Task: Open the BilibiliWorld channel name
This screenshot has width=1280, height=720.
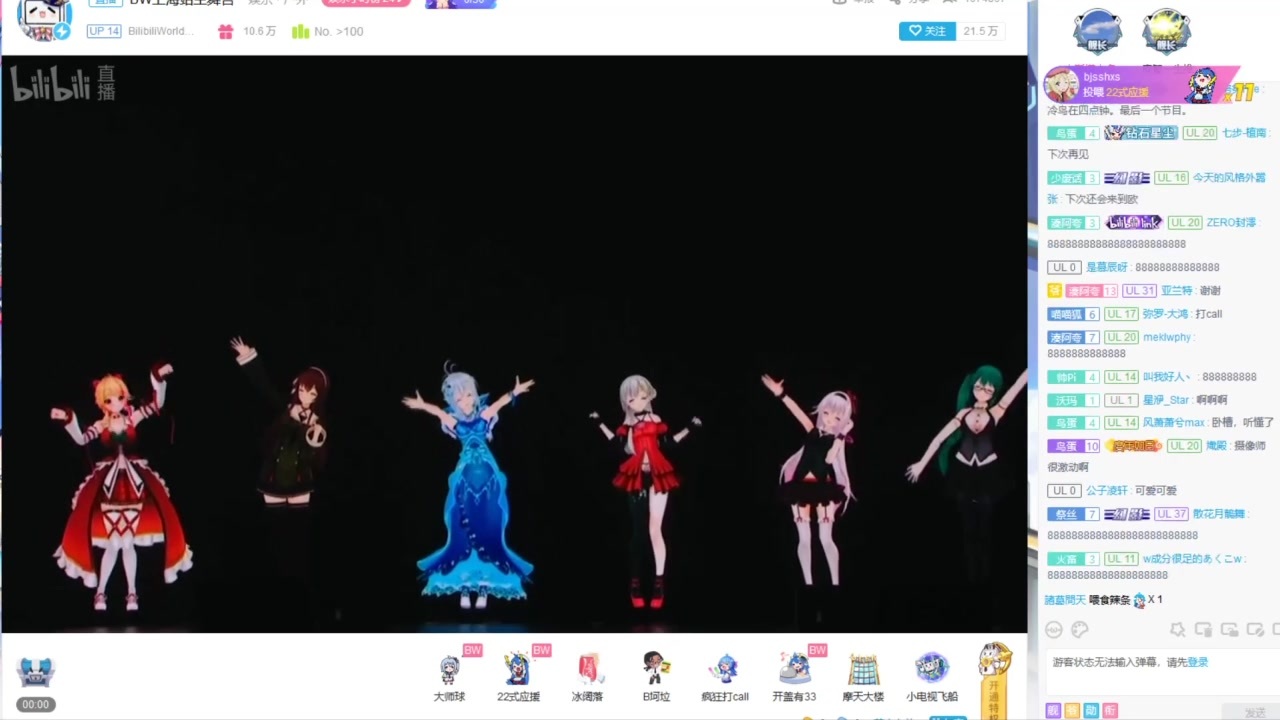Action: point(160,31)
